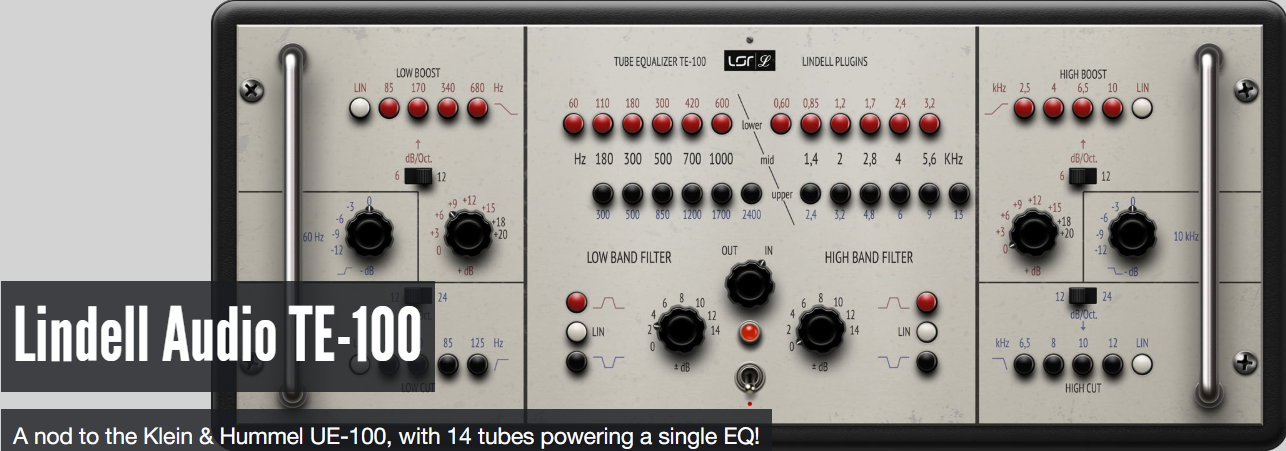Select the 340 Hz Low Boost button
The width and height of the screenshot is (1286, 451).
pyautogui.click(x=448, y=109)
